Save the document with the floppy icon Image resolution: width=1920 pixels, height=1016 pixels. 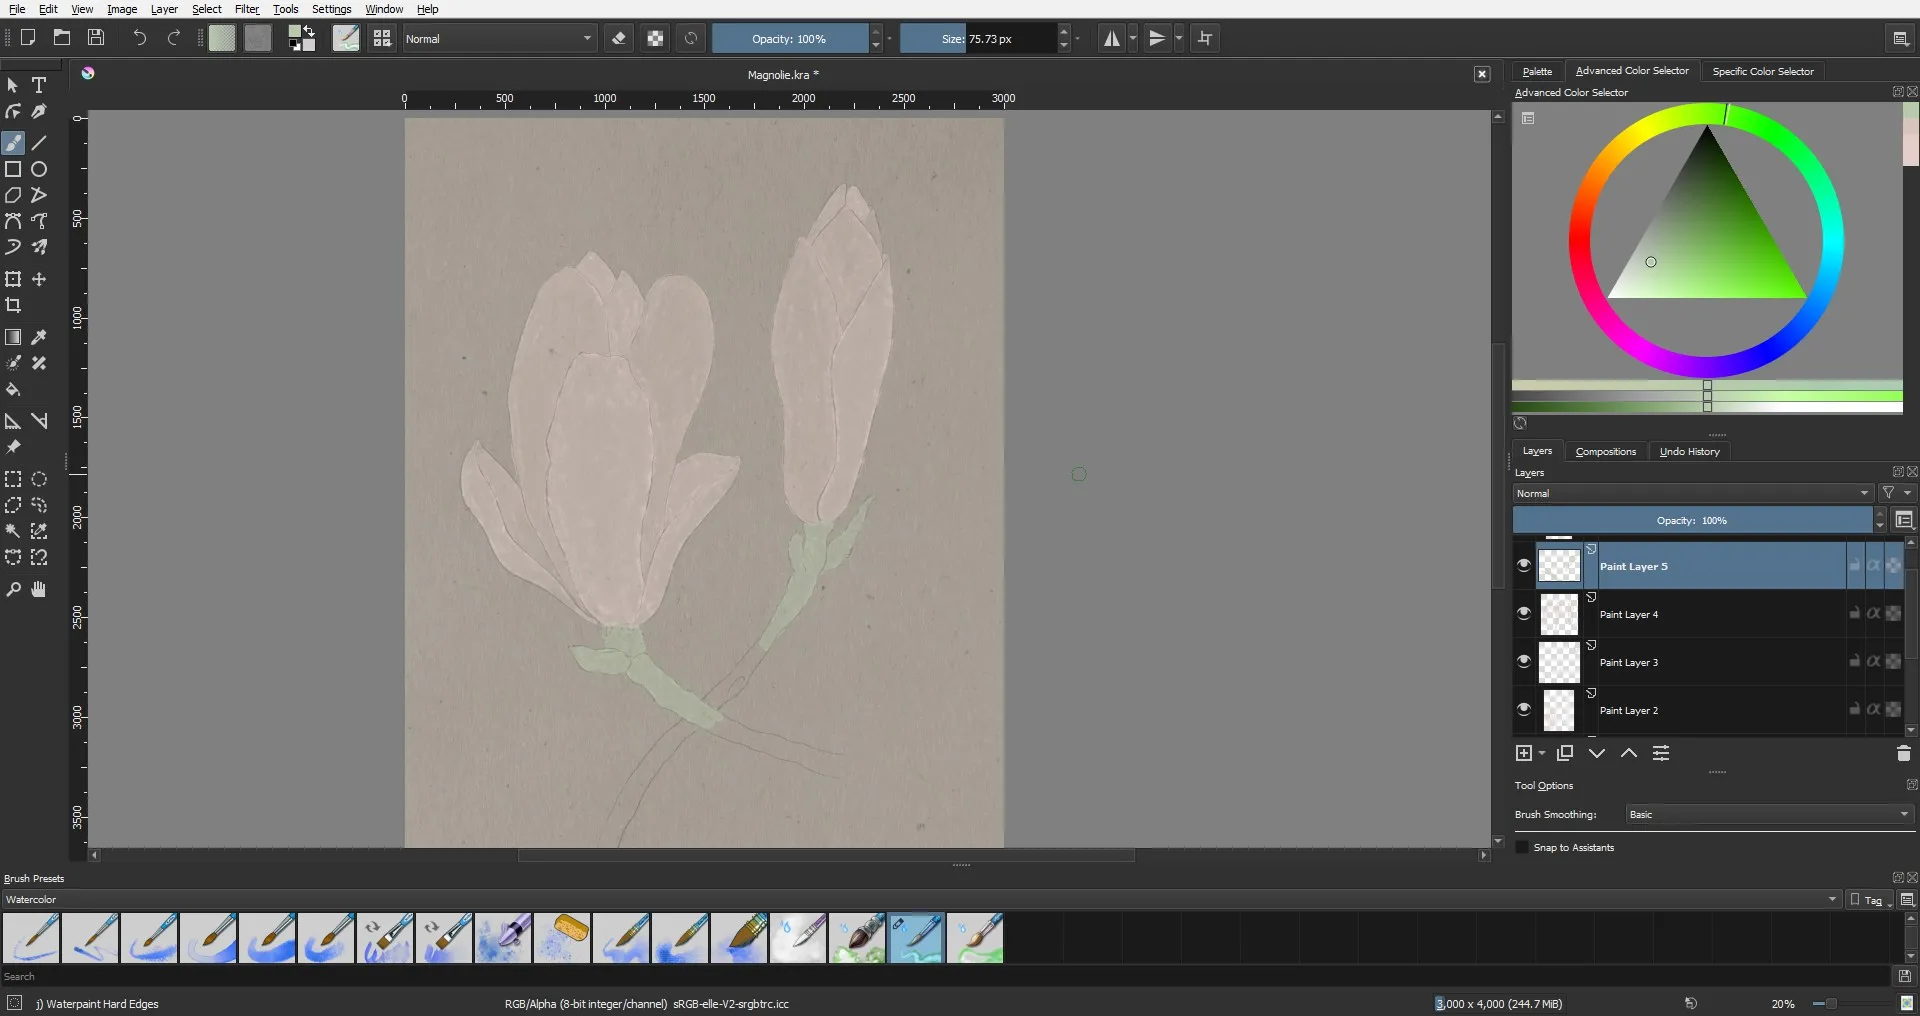(x=96, y=38)
